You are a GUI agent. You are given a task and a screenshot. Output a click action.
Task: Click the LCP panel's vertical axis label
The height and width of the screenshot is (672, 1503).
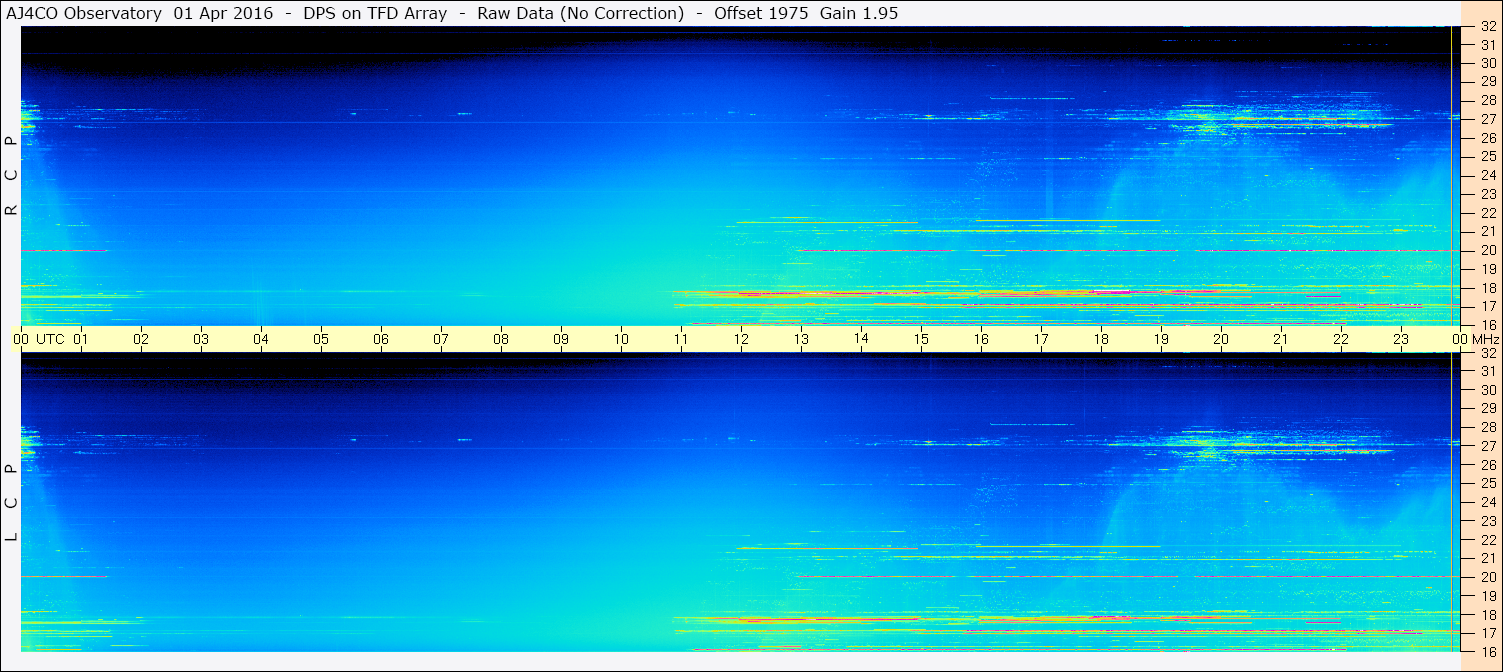[x=12, y=503]
